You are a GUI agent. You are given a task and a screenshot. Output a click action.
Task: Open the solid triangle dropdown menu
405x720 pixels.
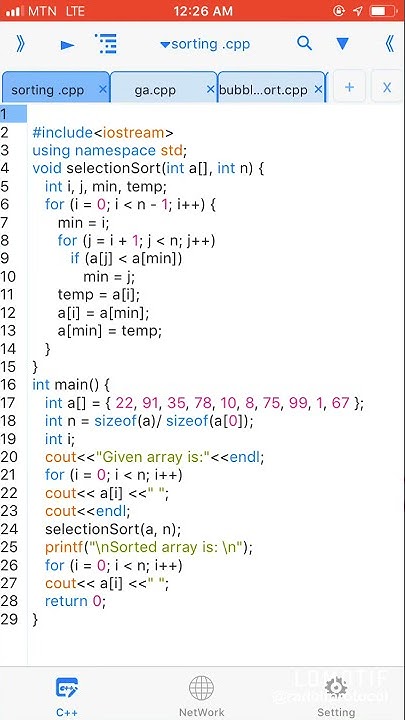pos(343,44)
